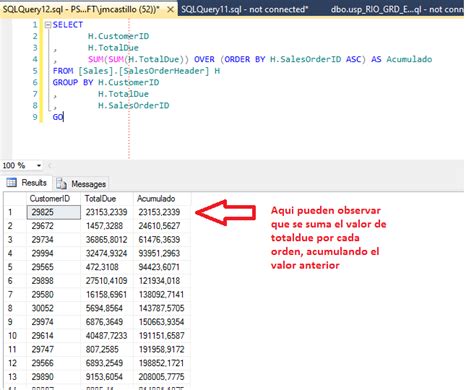The height and width of the screenshot is (390, 474).
Task: Click H.SalesOrderID on line 8
Action: click(134, 106)
